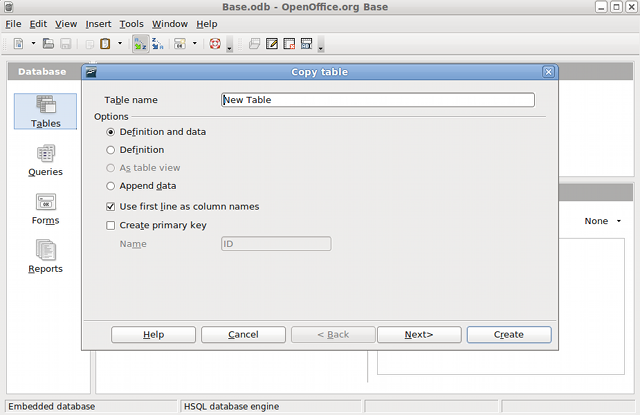Open the Forms section icon
Screen dimensions: 640x415
pyautogui.click(x=46, y=208)
